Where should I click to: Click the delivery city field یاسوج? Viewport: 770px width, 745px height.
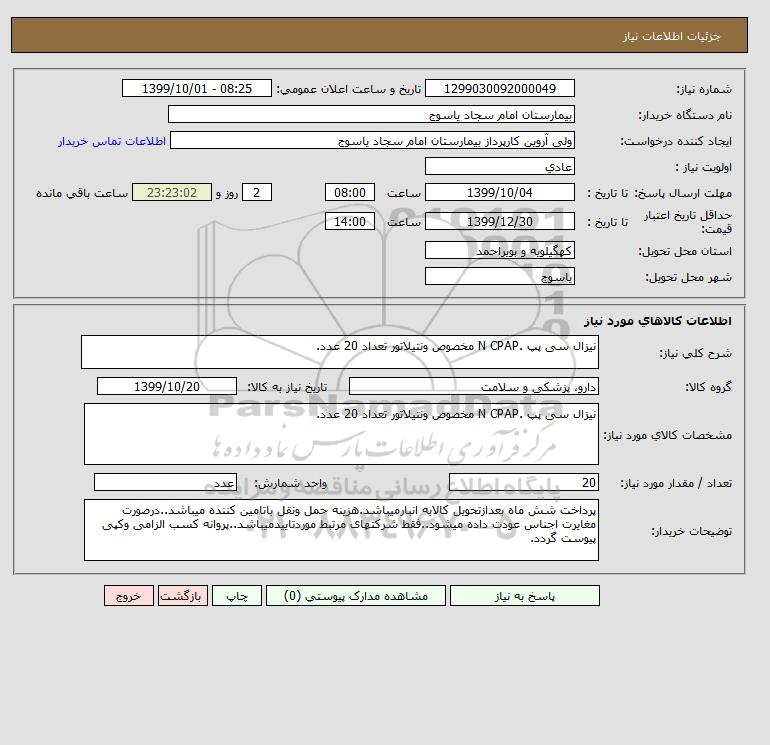point(499,276)
